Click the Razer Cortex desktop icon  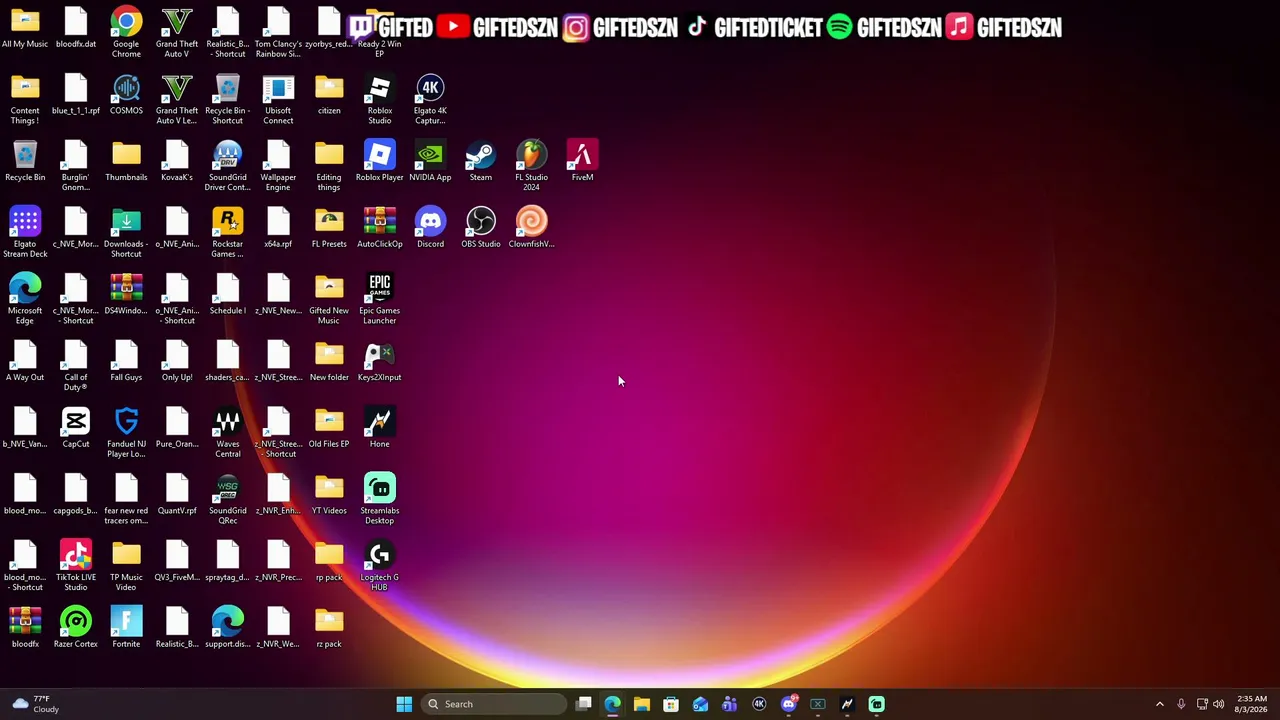point(76,628)
